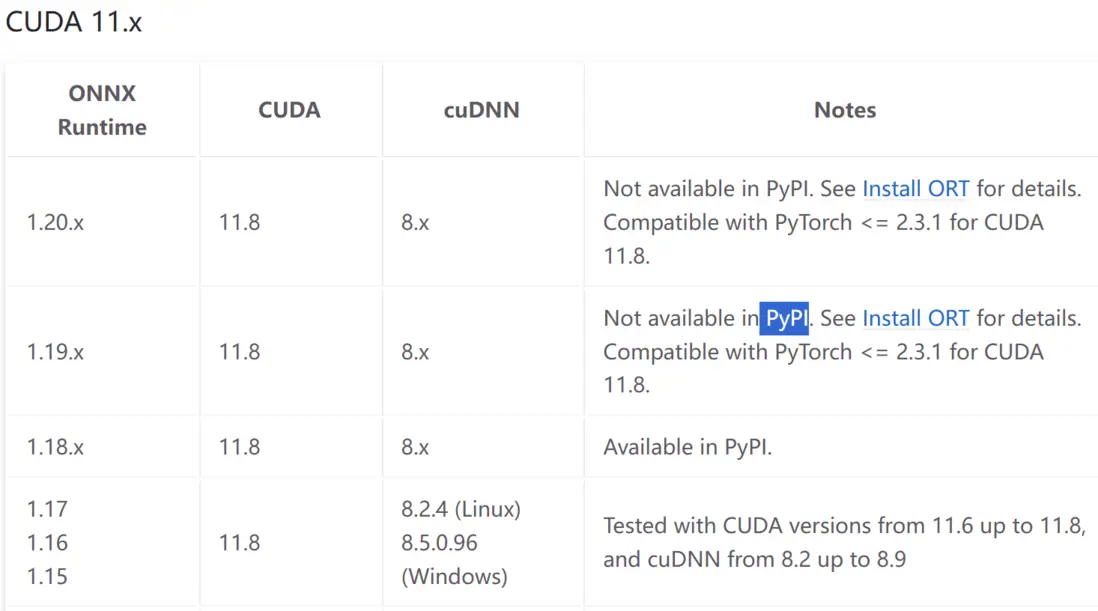Click the "Available in PyPI." note
Image resolution: width=1098 pixels, height=611 pixels.
click(687, 447)
